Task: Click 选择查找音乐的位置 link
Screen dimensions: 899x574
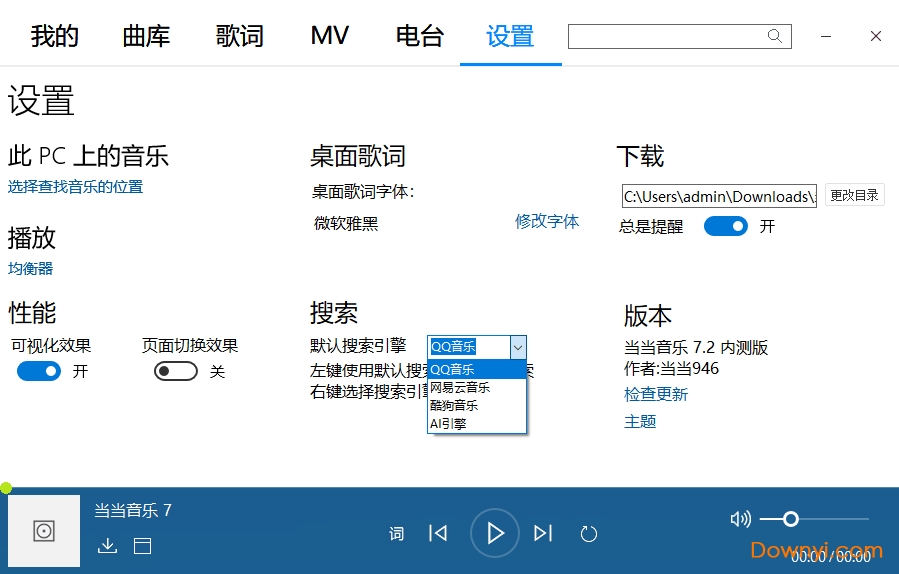Action: 75,187
